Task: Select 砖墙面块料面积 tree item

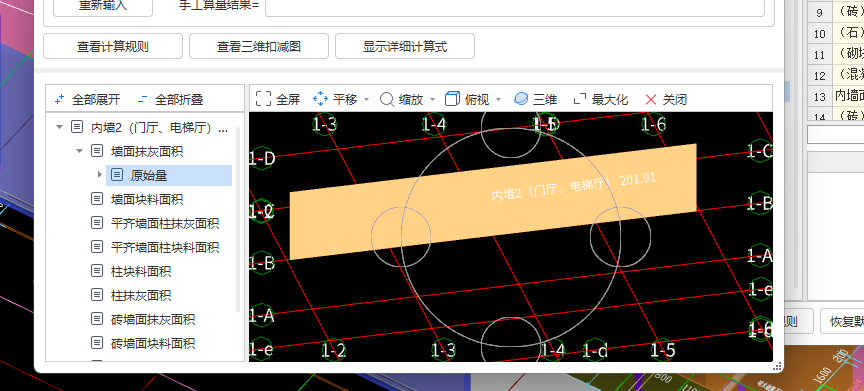Action: click(153, 344)
